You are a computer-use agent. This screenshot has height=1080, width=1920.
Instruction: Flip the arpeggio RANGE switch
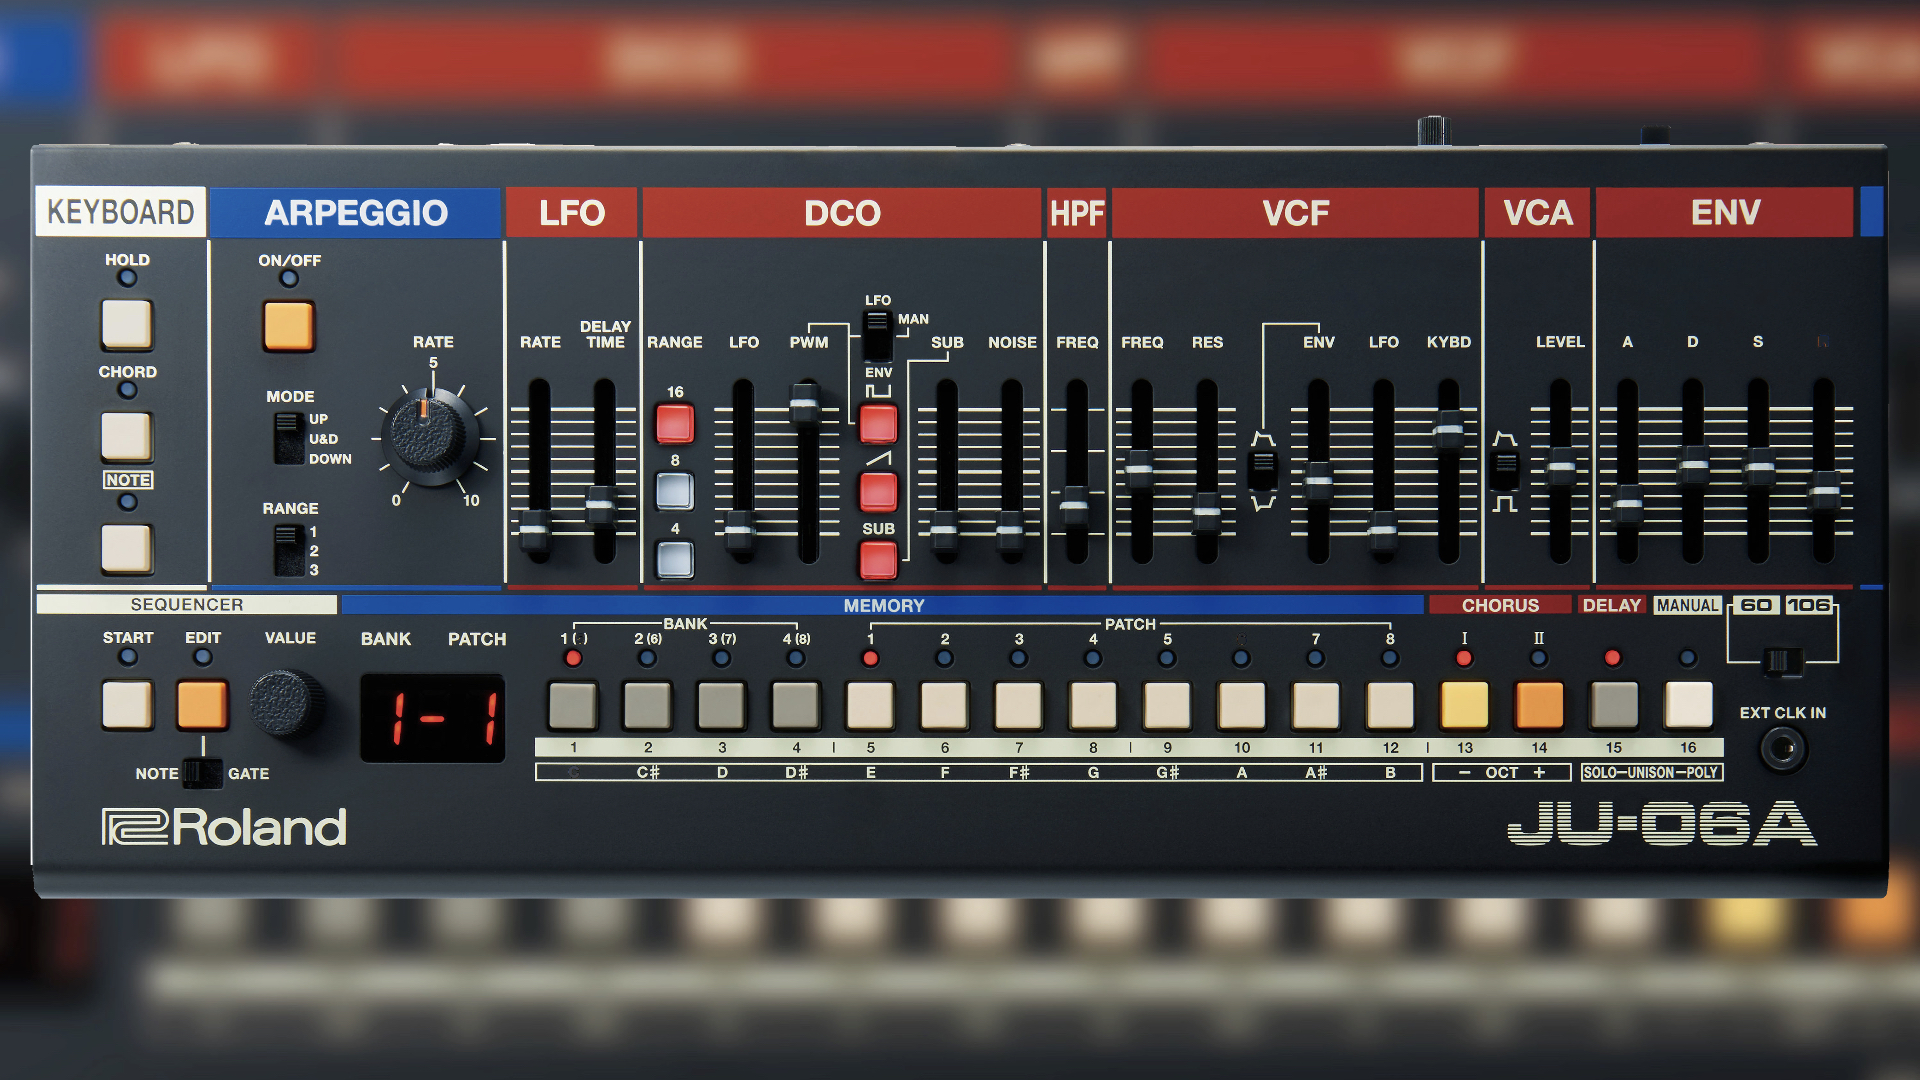(289, 550)
